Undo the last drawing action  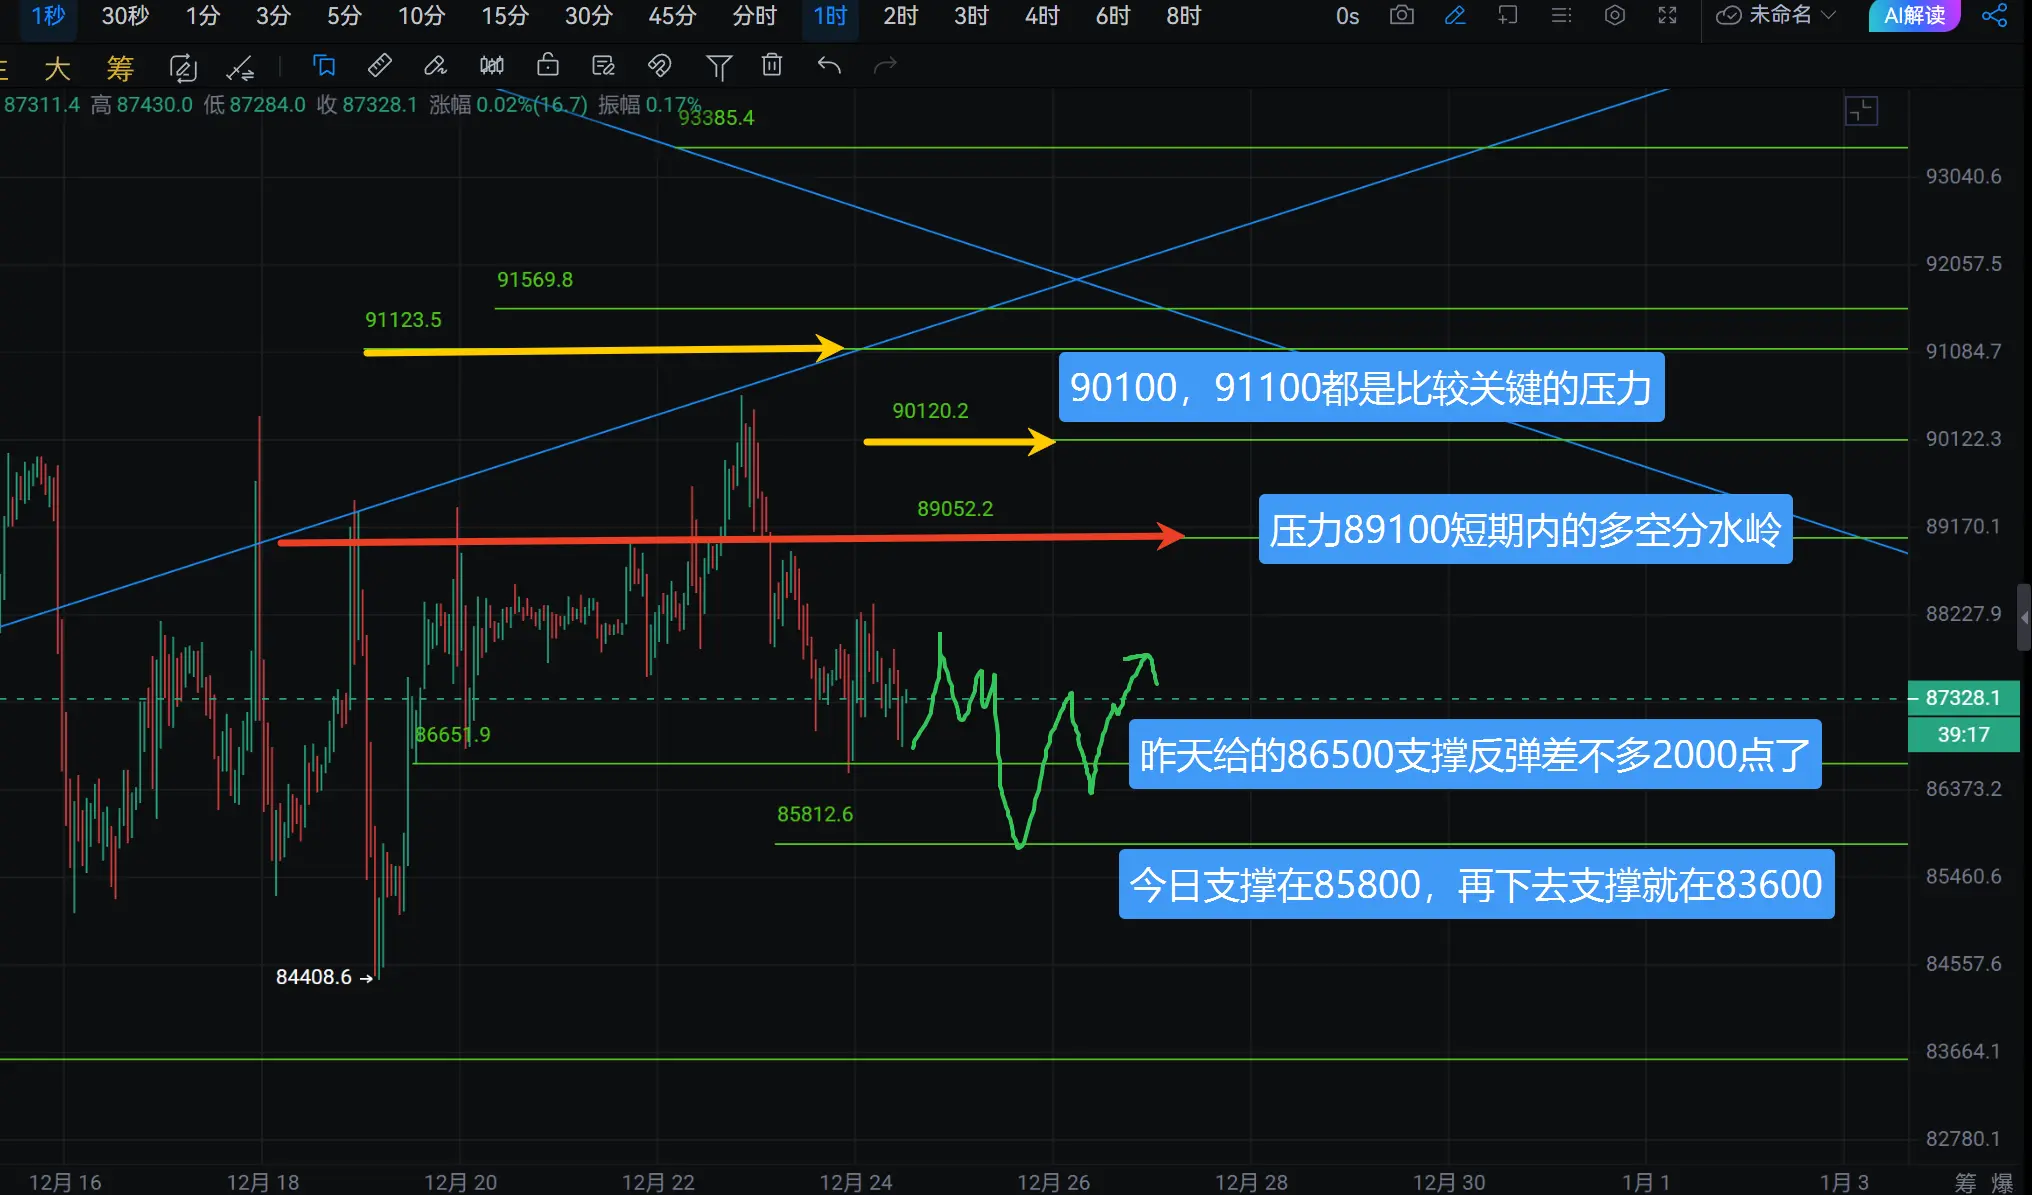click(x=829, y=66)
